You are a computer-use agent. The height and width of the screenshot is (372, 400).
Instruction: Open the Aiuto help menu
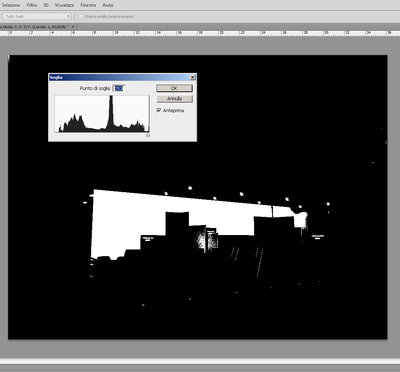(108, 5)
